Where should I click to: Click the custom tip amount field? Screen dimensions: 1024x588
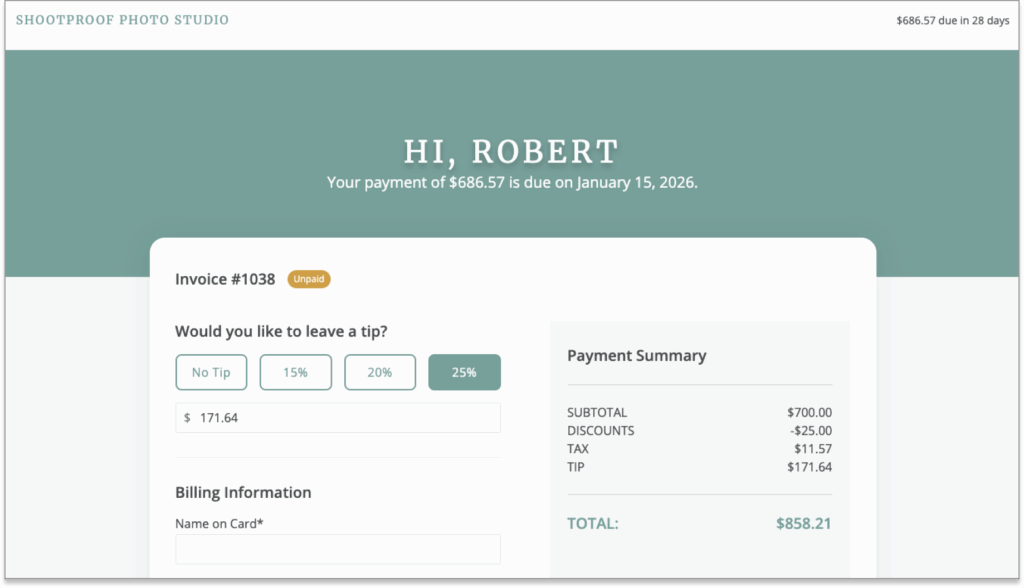click(337, 417)
